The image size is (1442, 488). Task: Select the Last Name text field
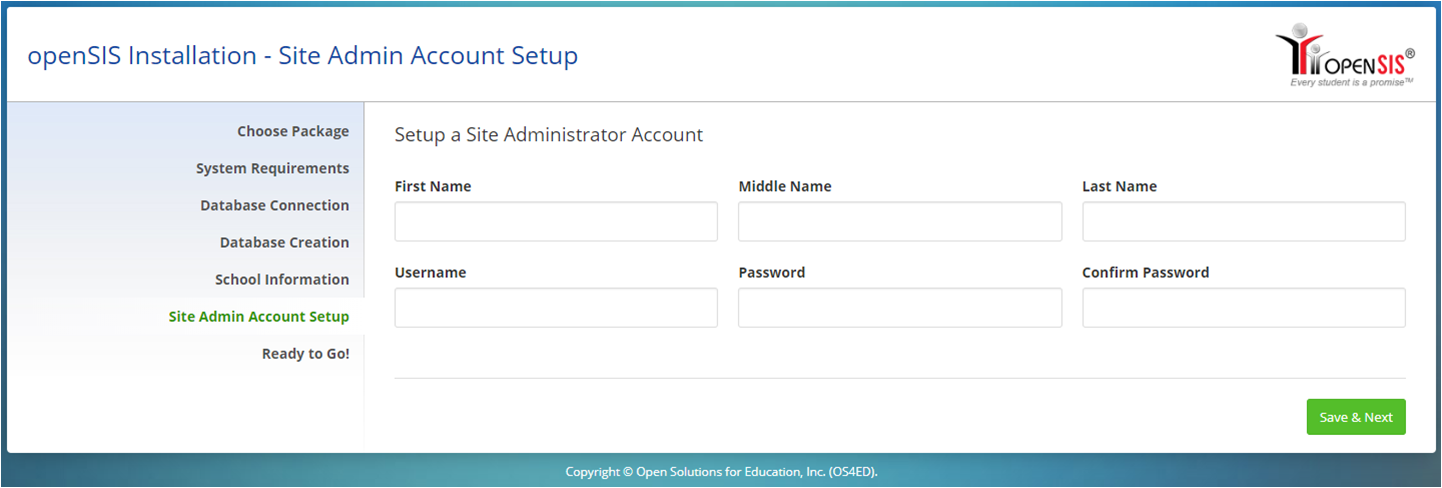(1244, 221)
